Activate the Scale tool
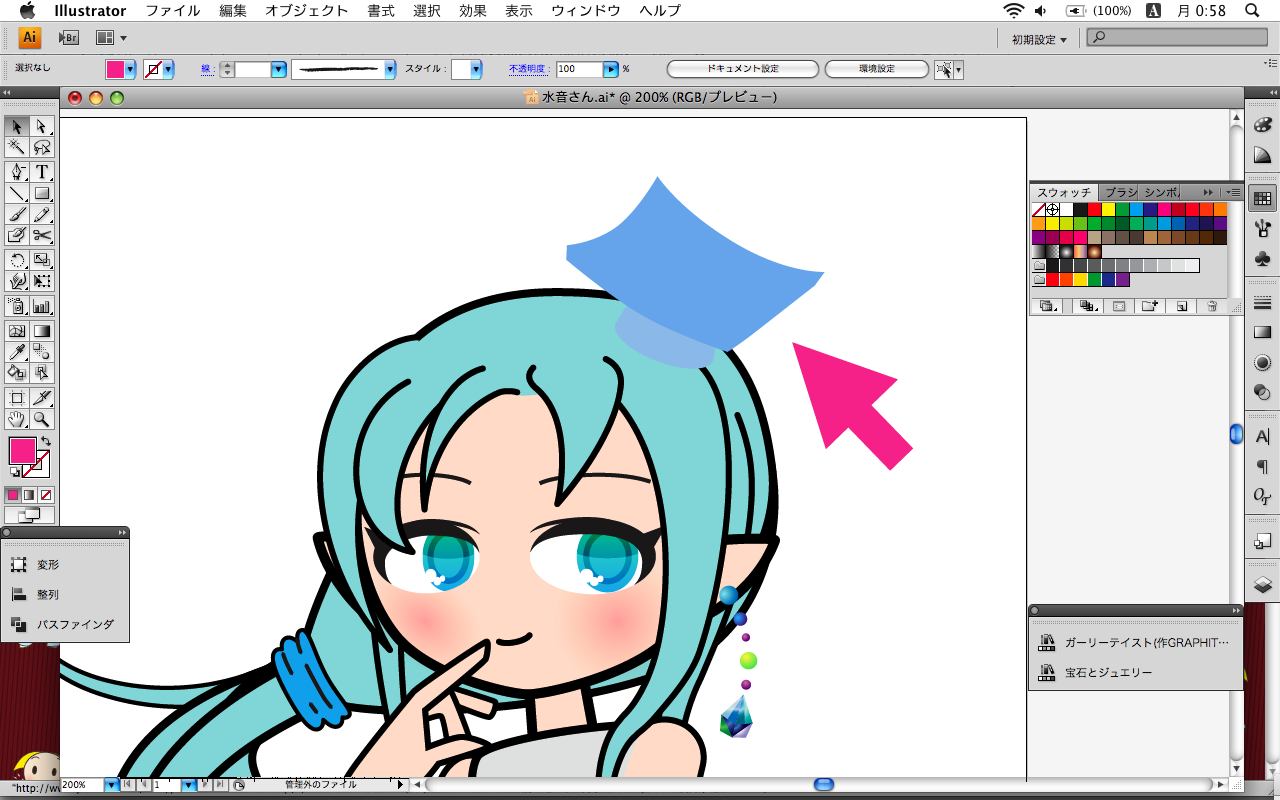Viewport: 1280px width, 800px height. pos(42,260)
